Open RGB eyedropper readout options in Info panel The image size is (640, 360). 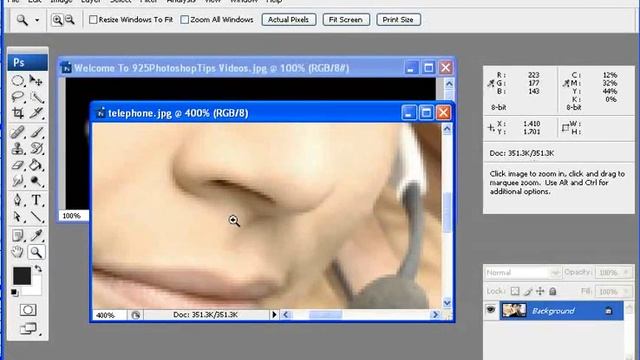(491, 83)
